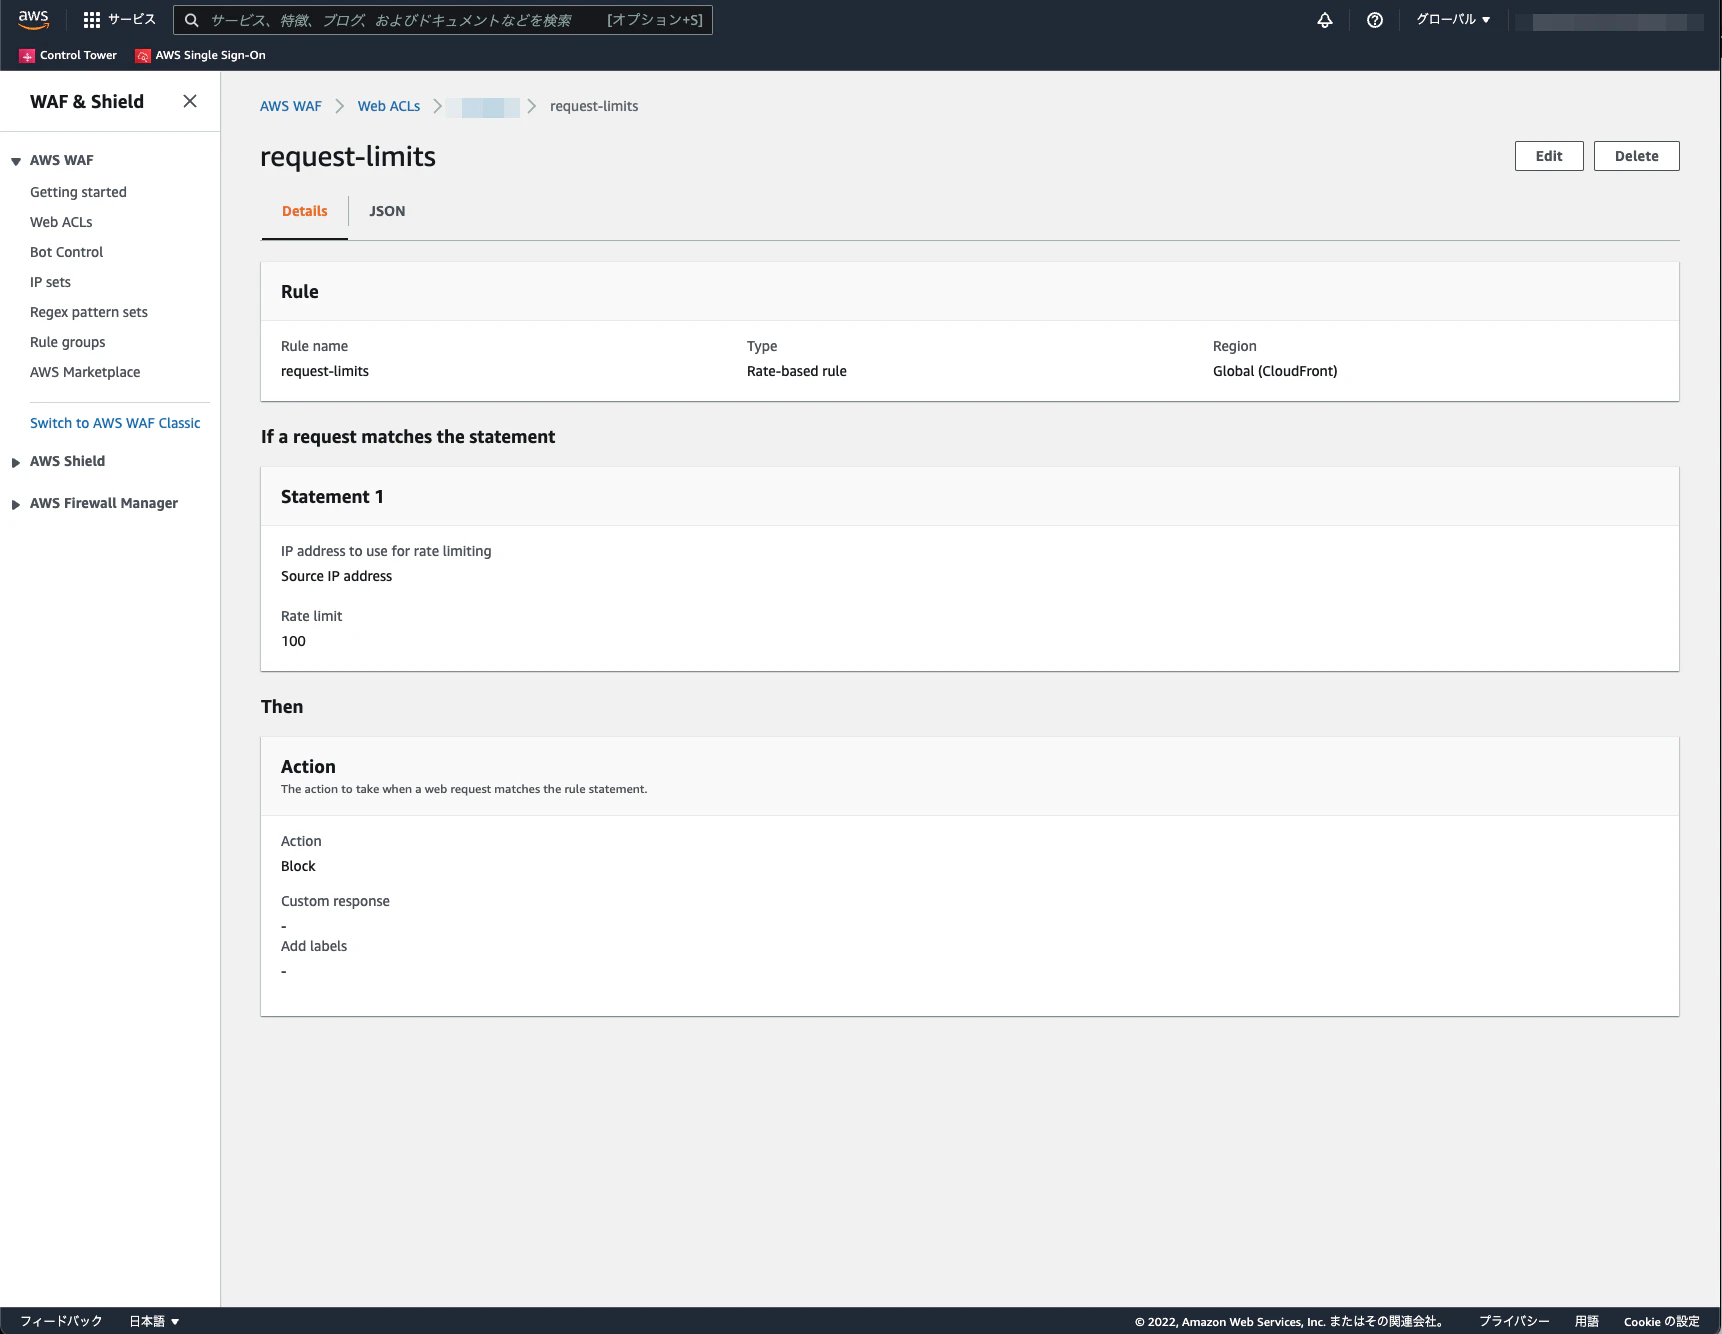1722x1334 pixels.
Task: Open IP sets in sidebar
Action: tap(50, 282)
